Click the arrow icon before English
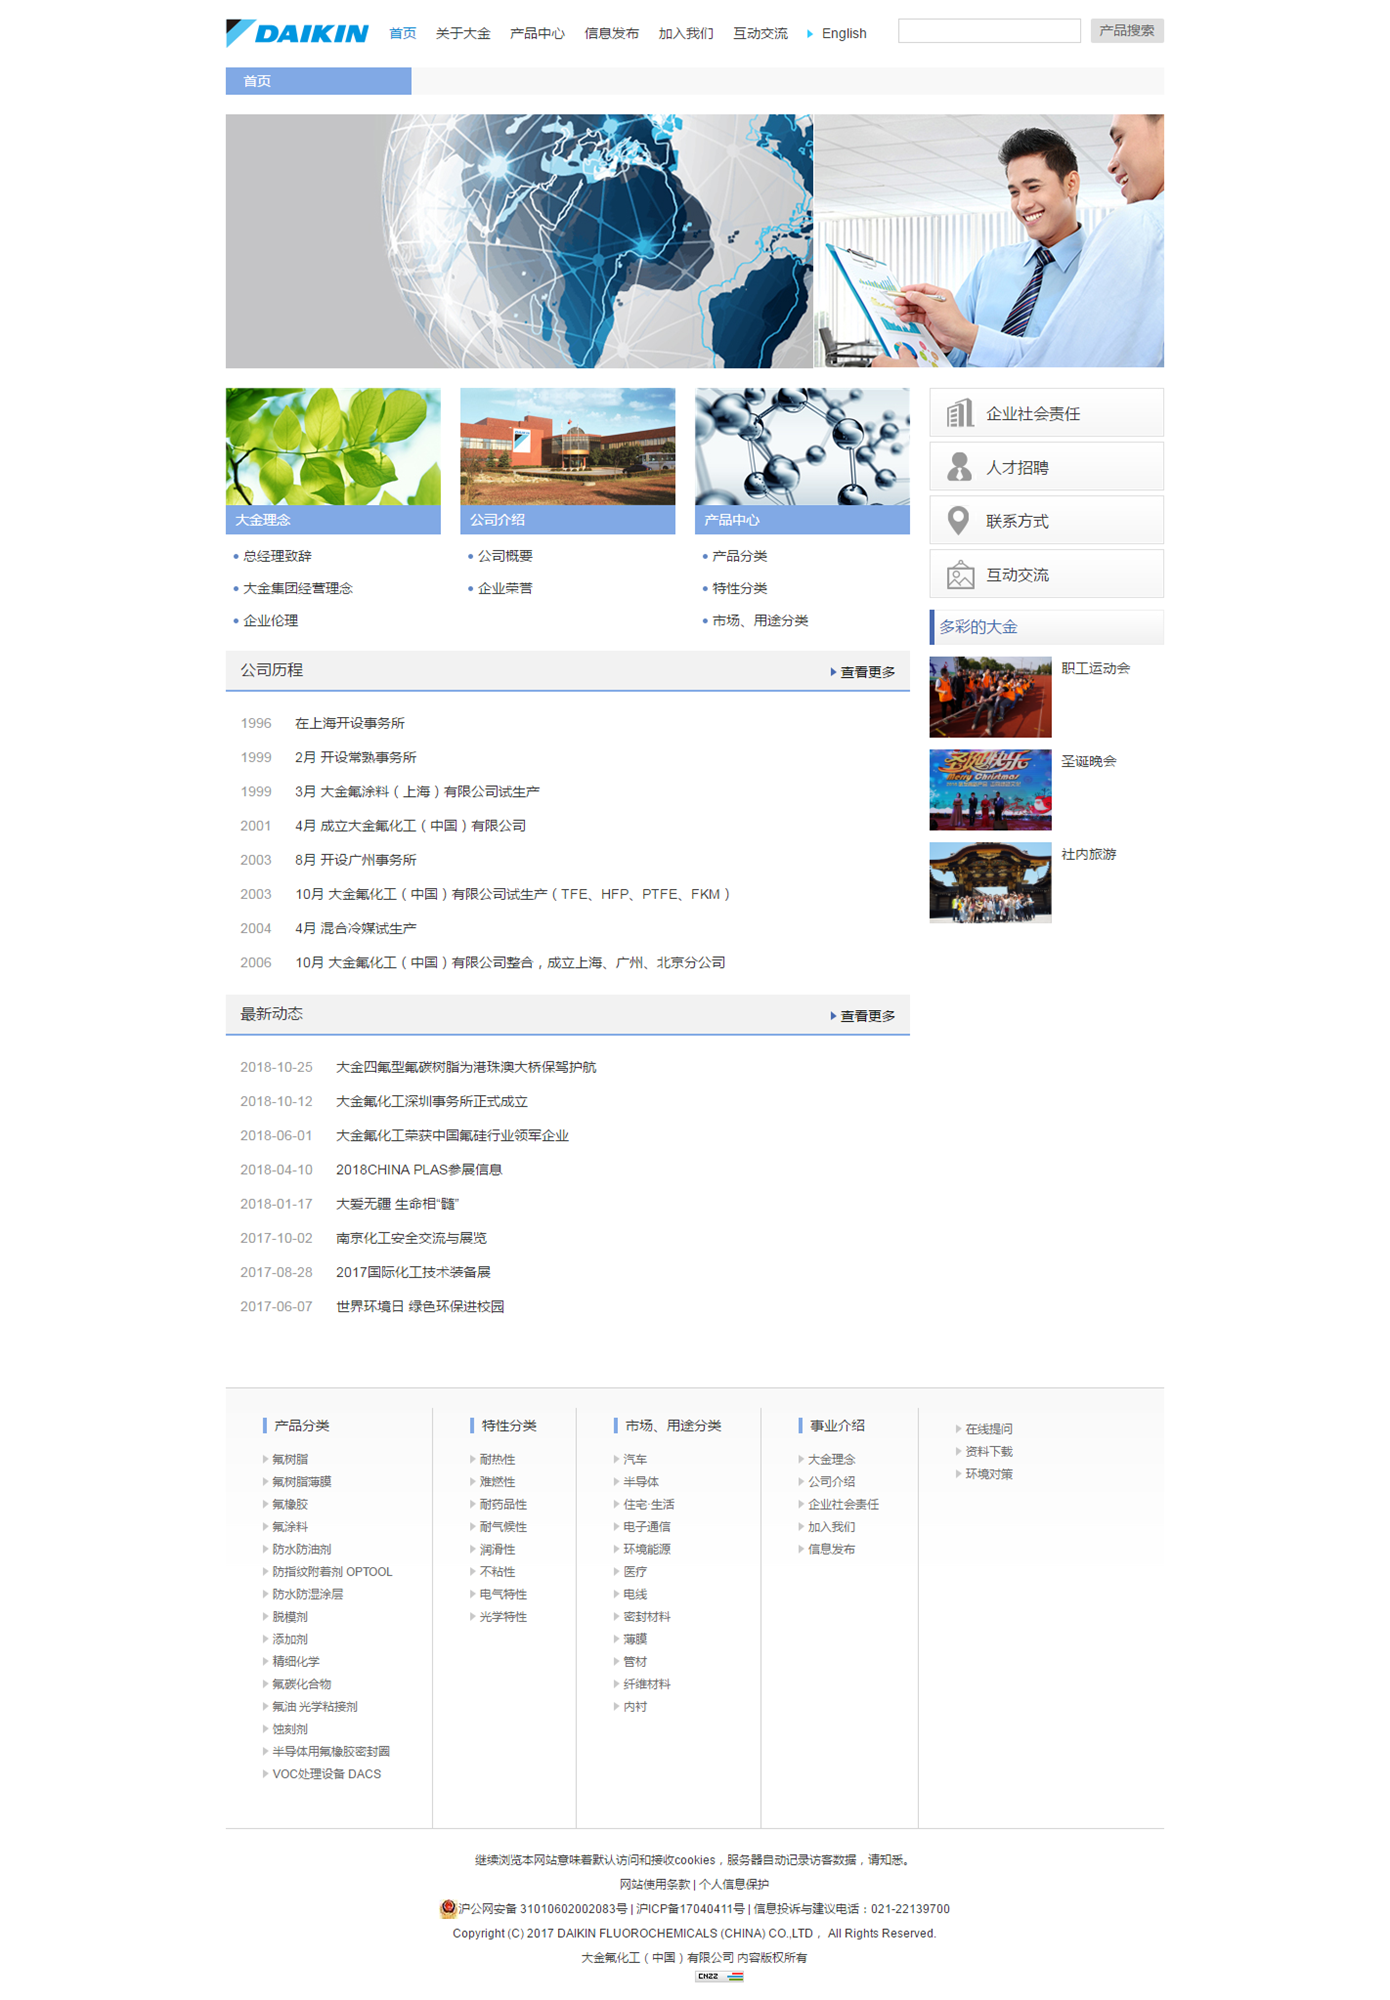 click(x=809, y=34)
